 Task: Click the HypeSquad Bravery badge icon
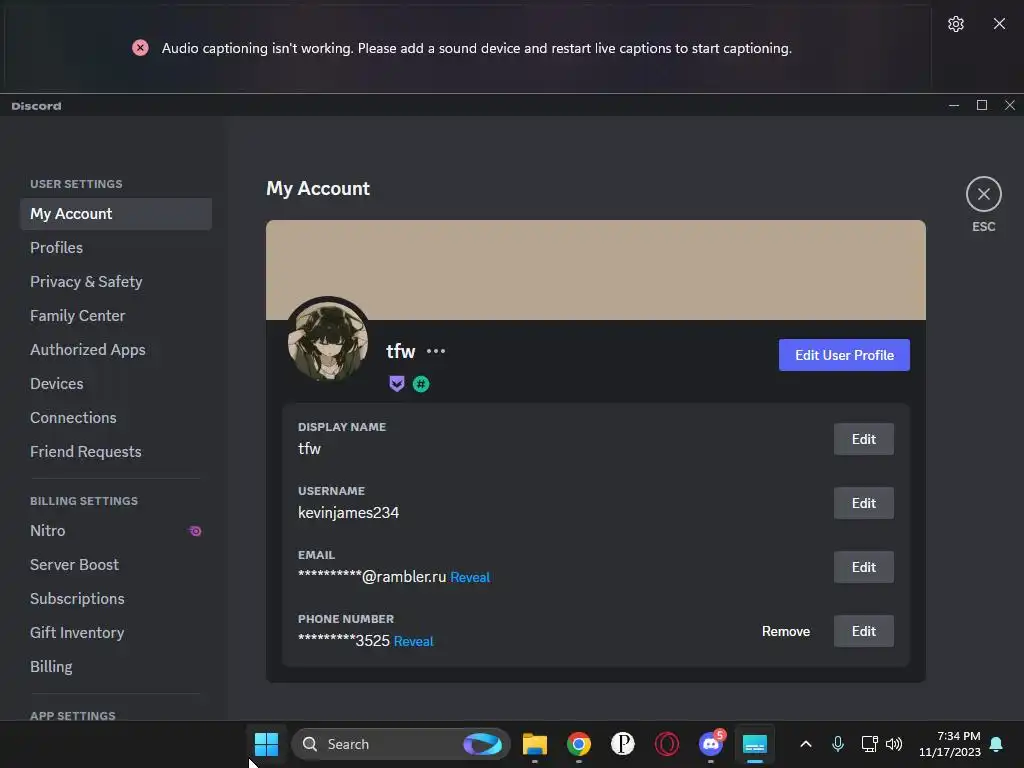(x=396, y=384)
